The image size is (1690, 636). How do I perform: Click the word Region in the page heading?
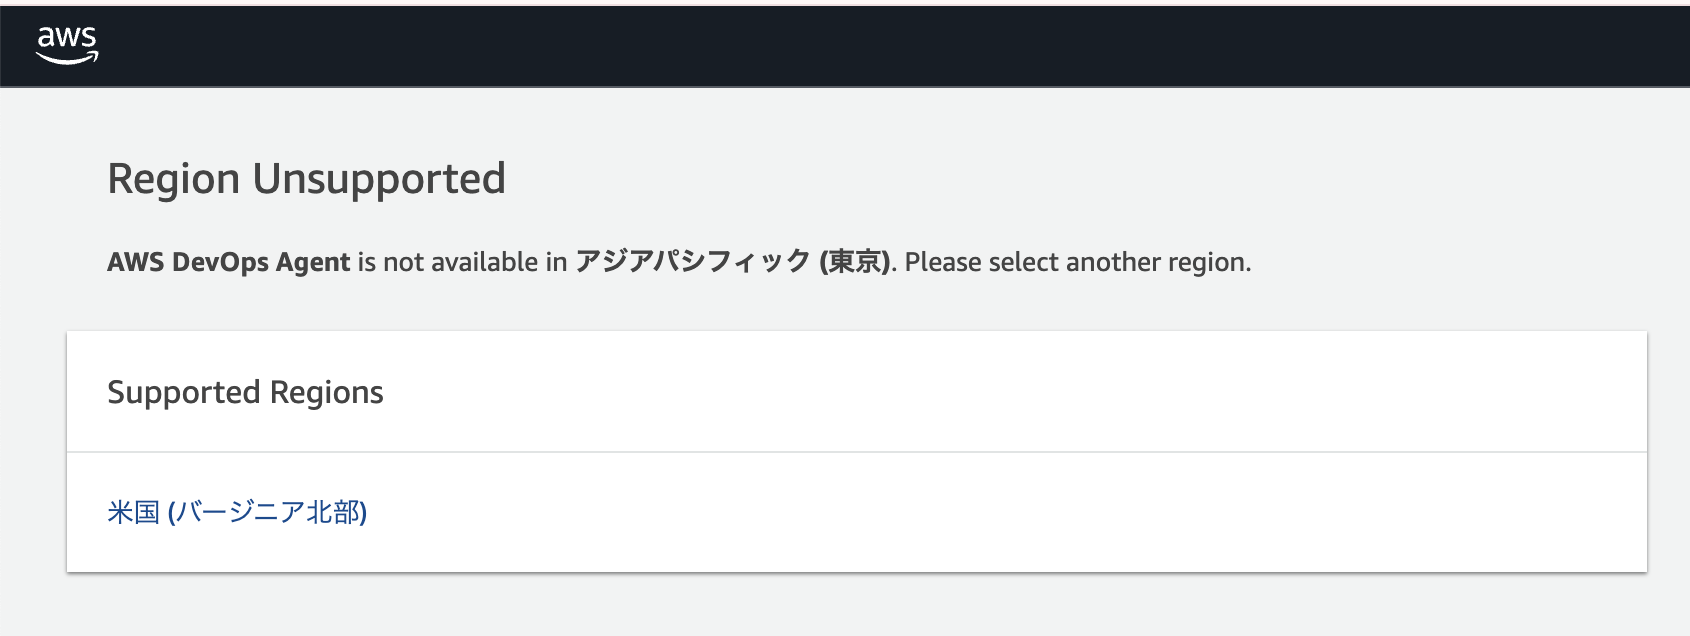(173, 179)
